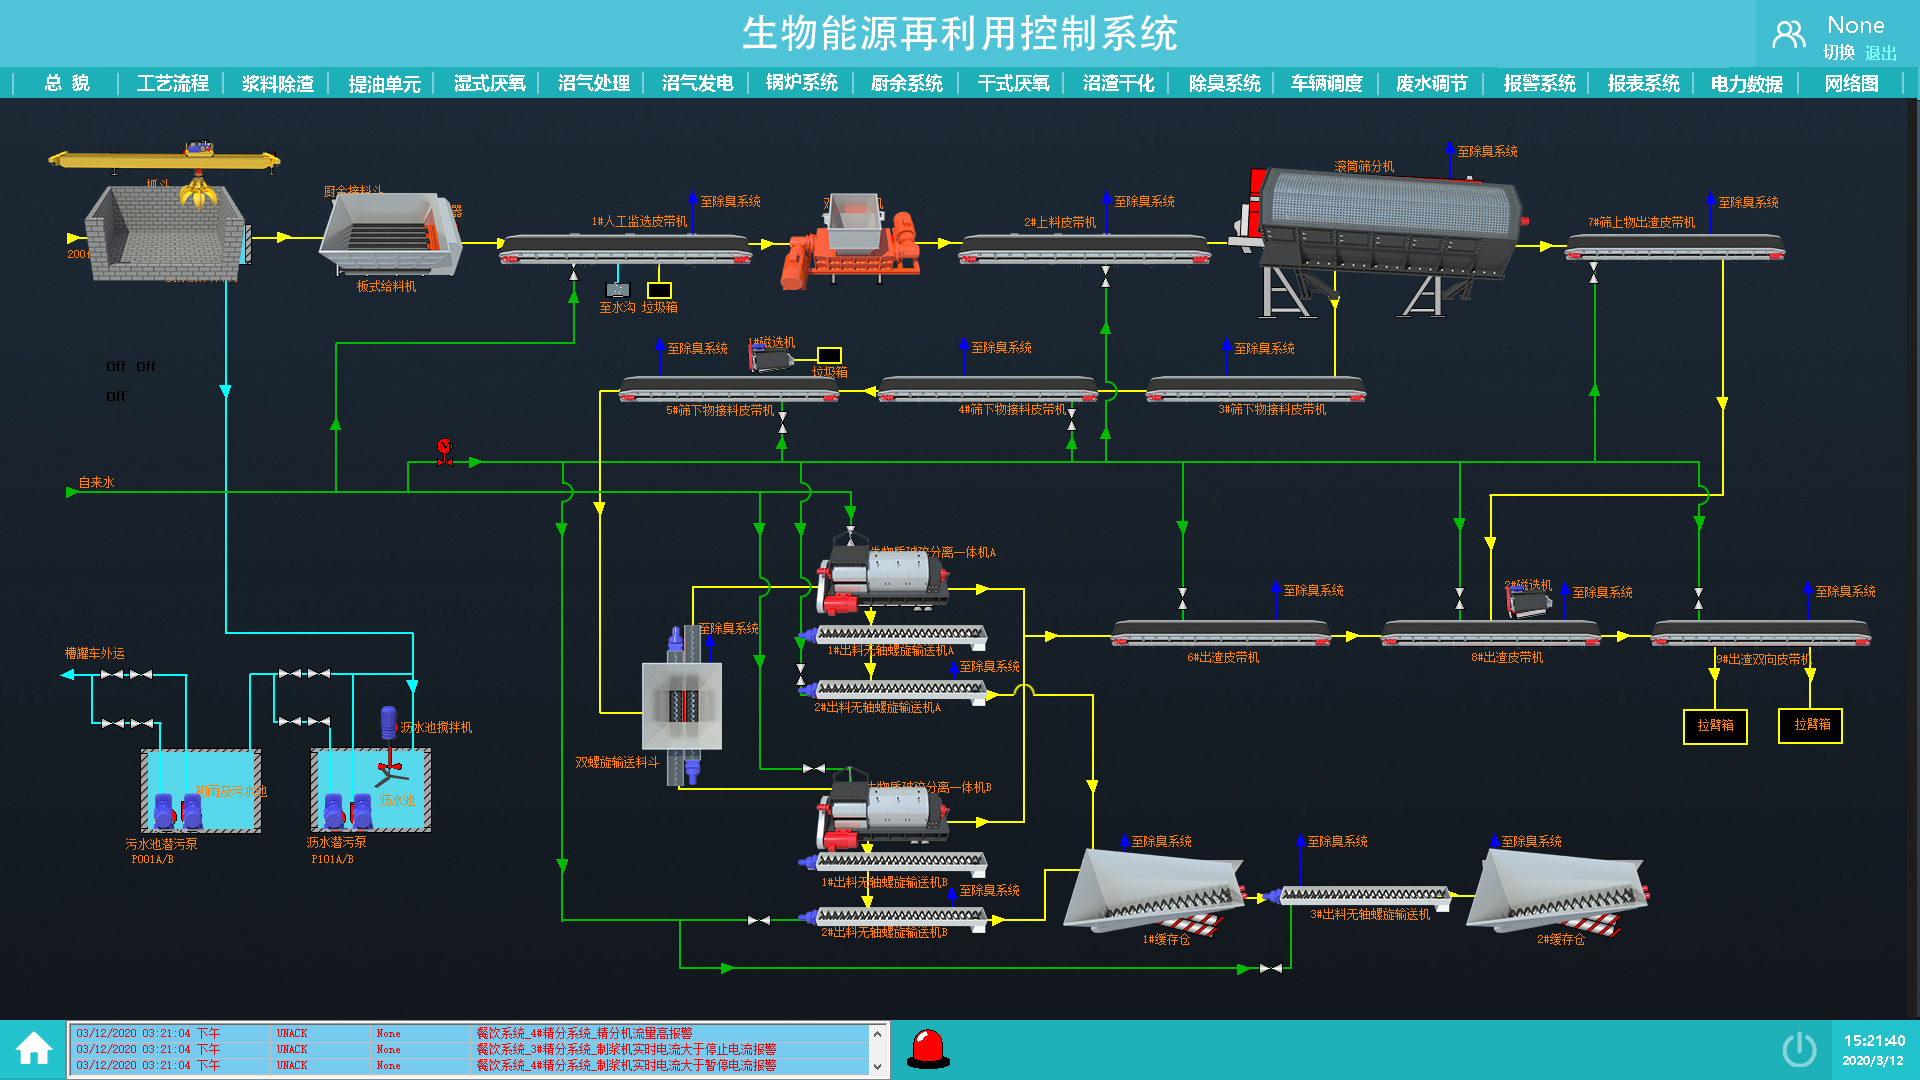Select the overhead grab crane

165,160
